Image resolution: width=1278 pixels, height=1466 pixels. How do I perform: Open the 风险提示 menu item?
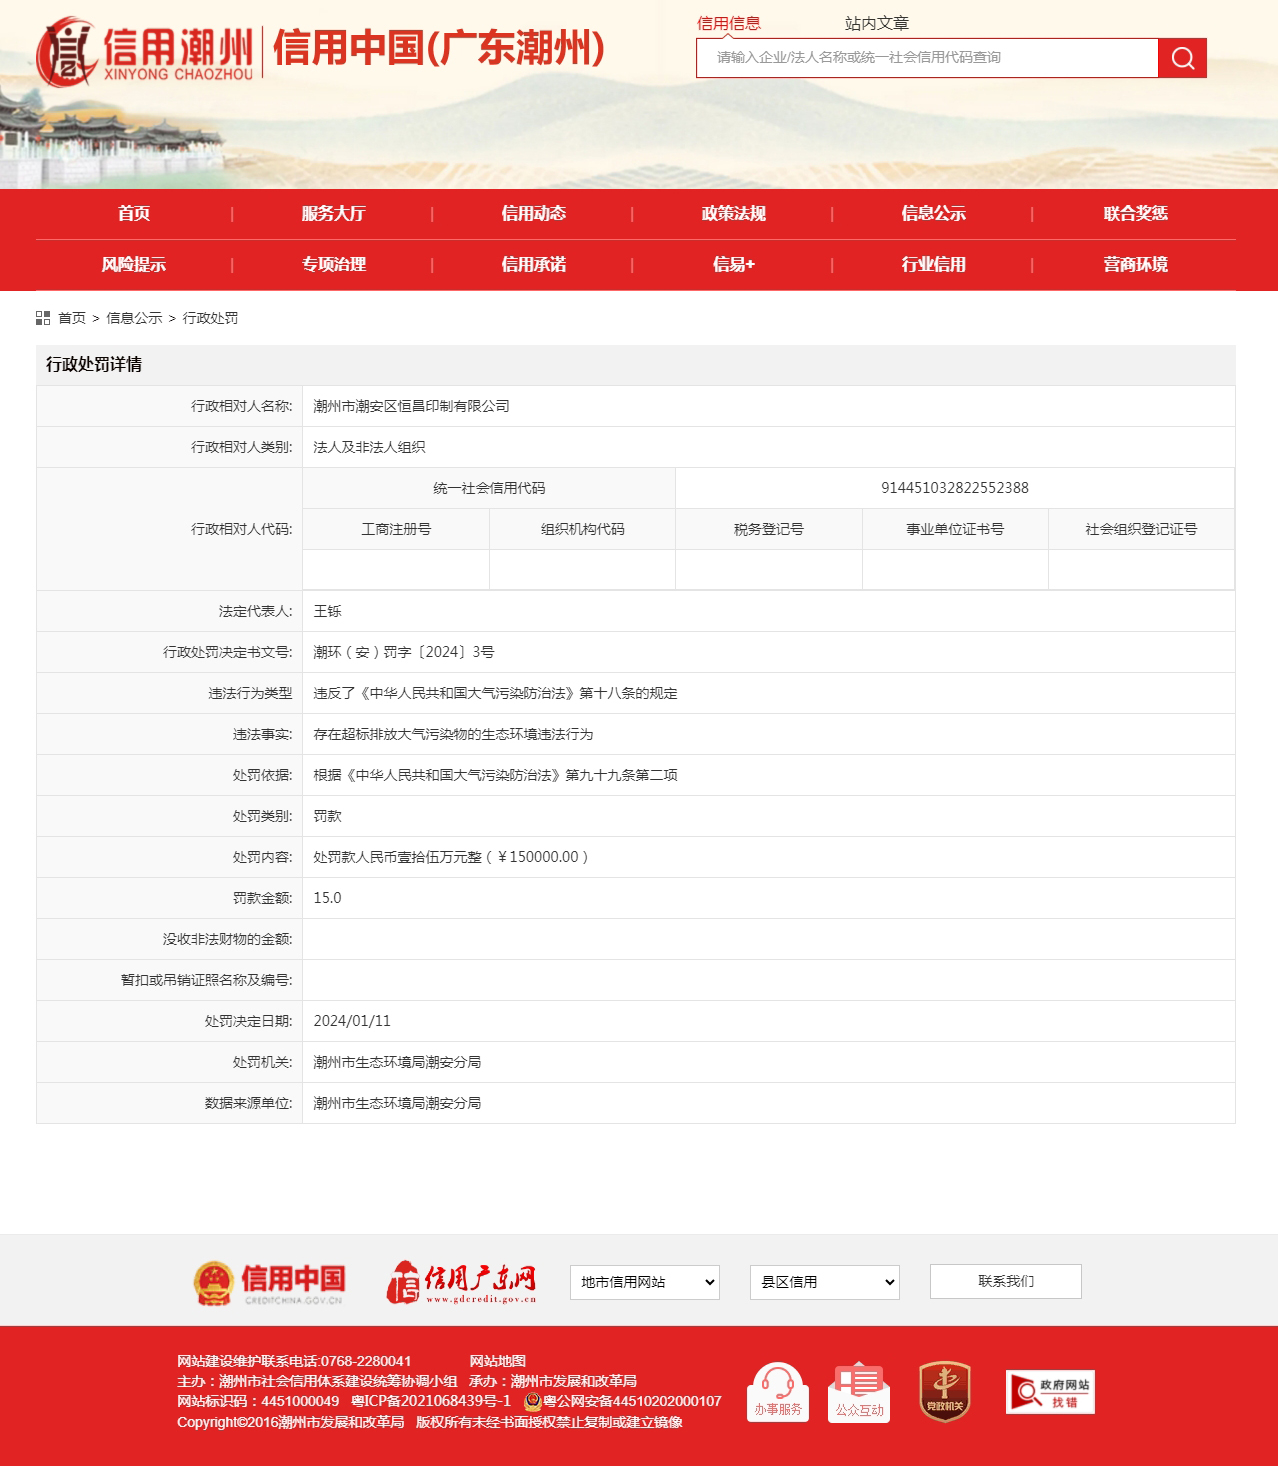pyautogui.click(x=134, y=264)
